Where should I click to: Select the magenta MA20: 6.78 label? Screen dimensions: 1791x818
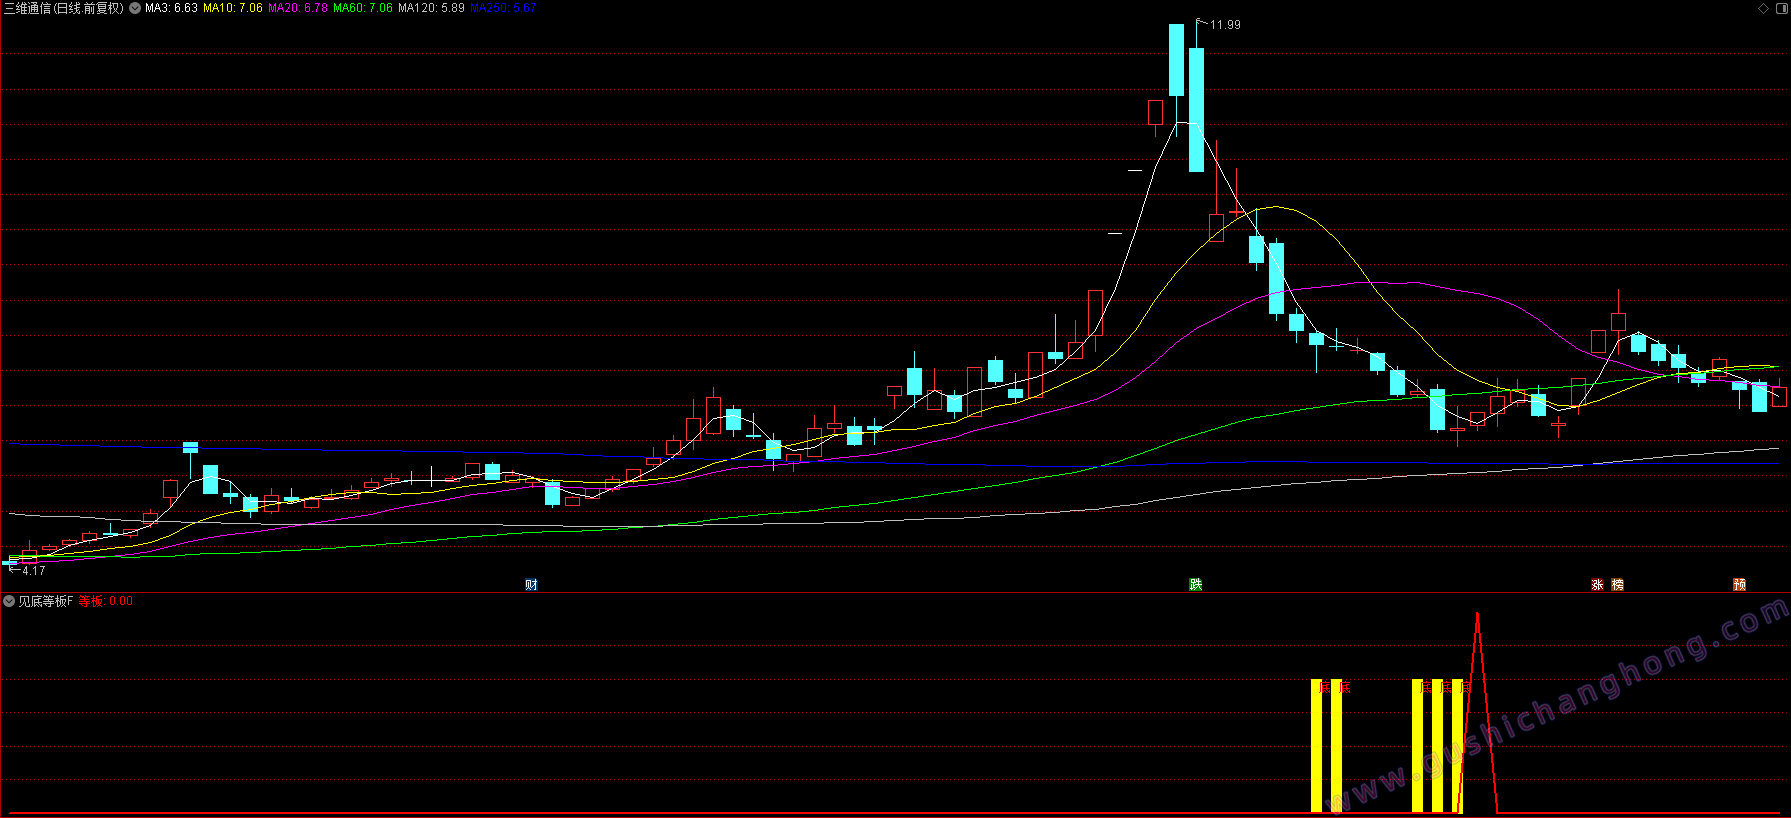(x=298, y=8)
